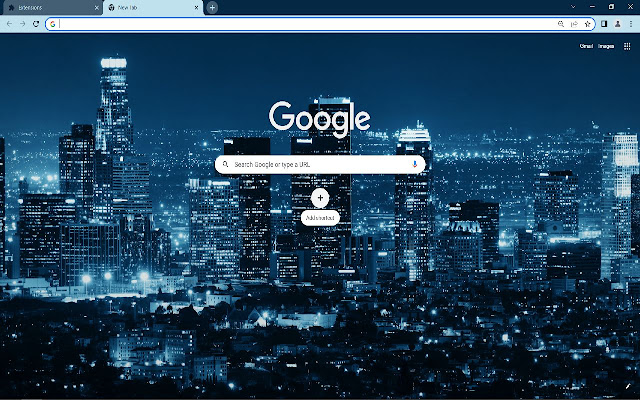Viewport: 640px width, 400px height.
Task: Open the tab search chevron
Action: (573, 7)
